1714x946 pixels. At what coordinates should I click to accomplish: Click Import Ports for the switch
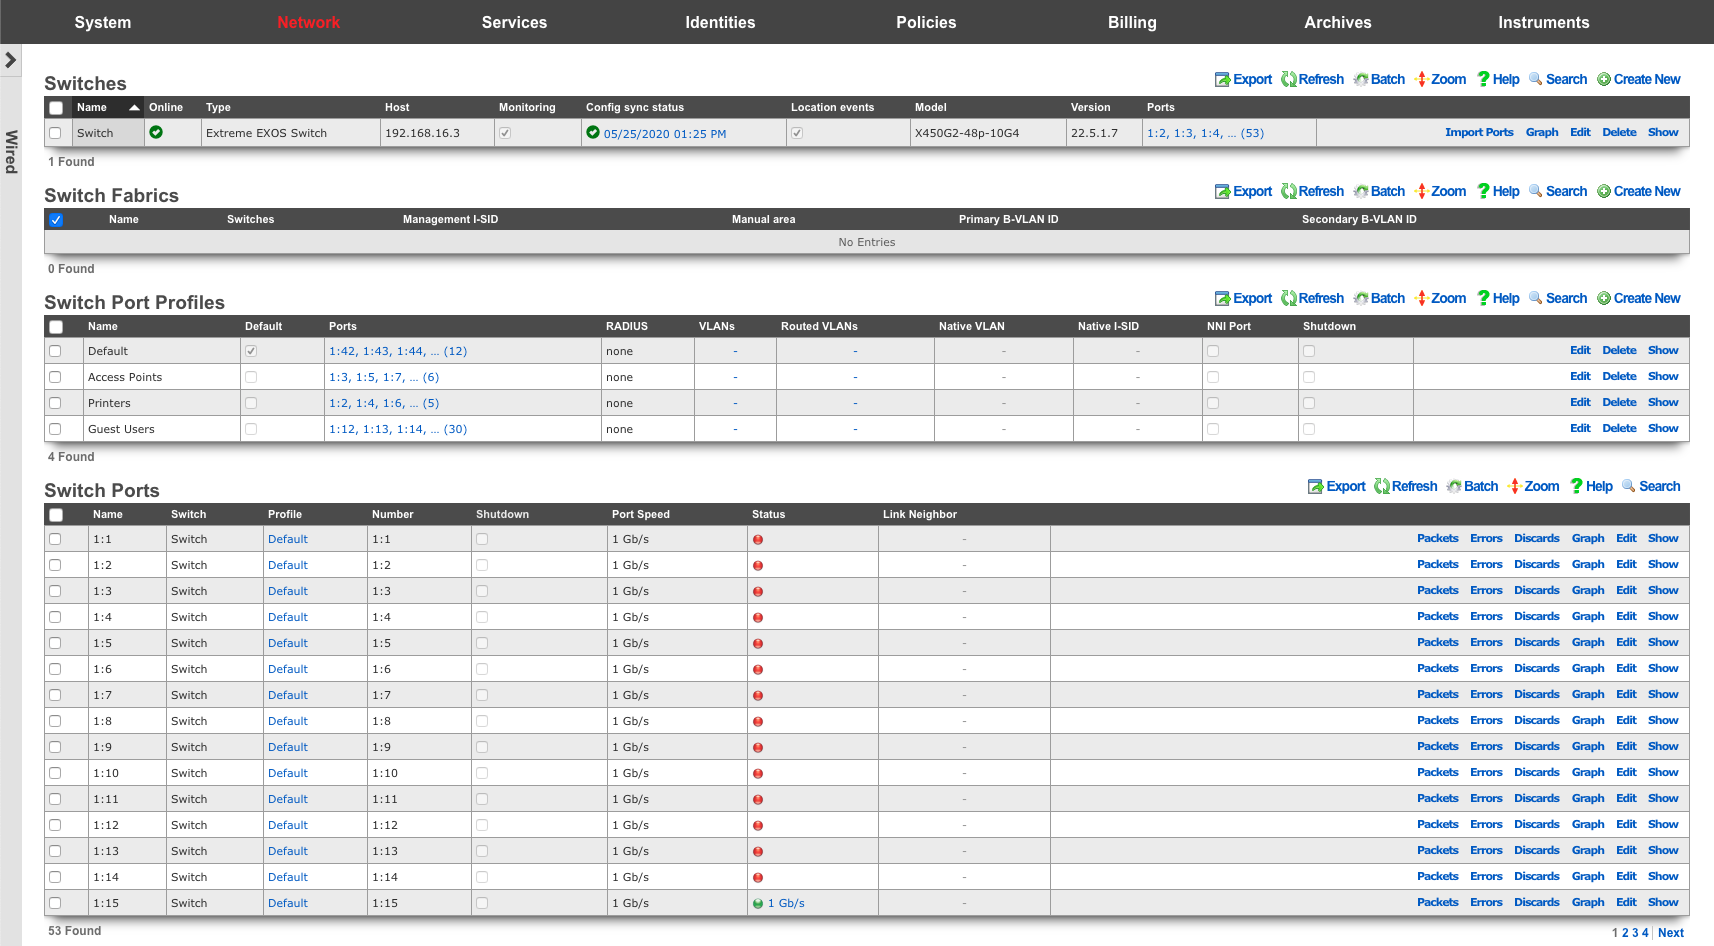click(x=1478, y=133)
